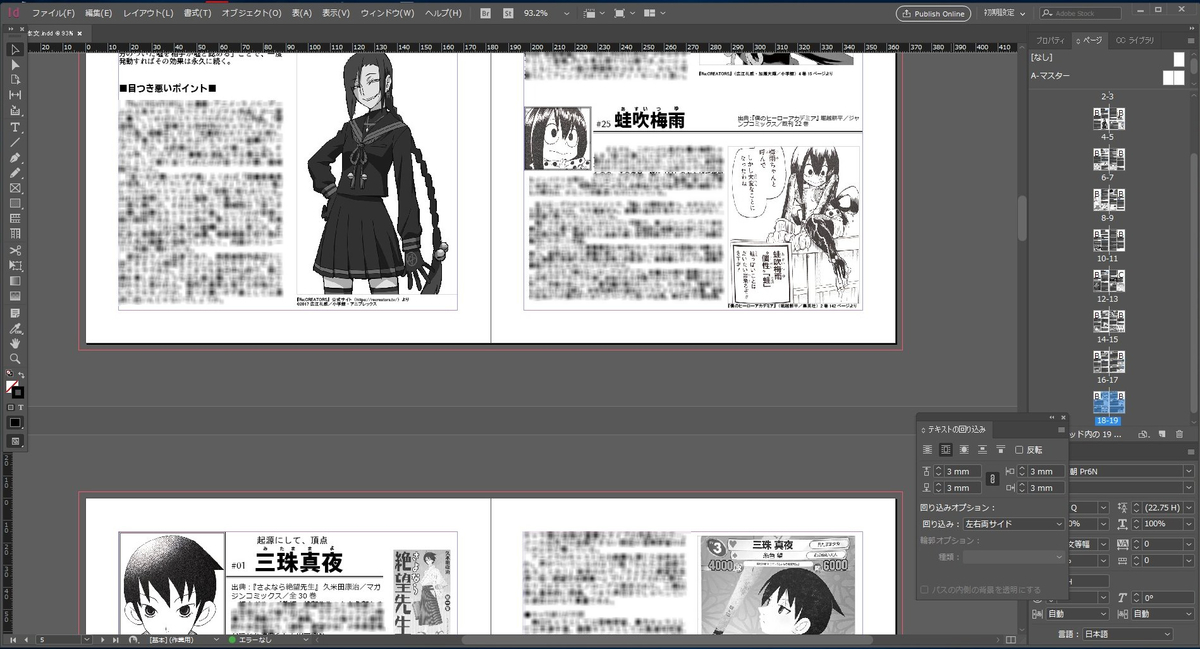Switch to プロパティ tab

[1050, 39]
